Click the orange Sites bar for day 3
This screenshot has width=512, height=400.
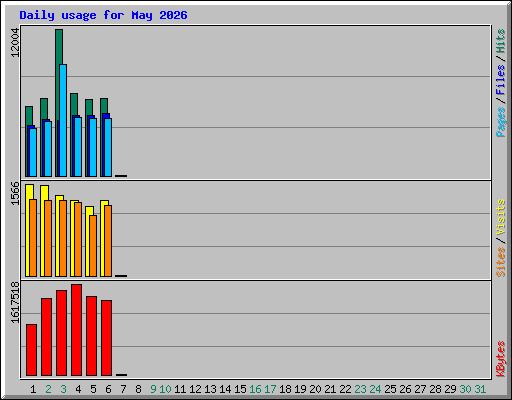(x=63, y=238)
